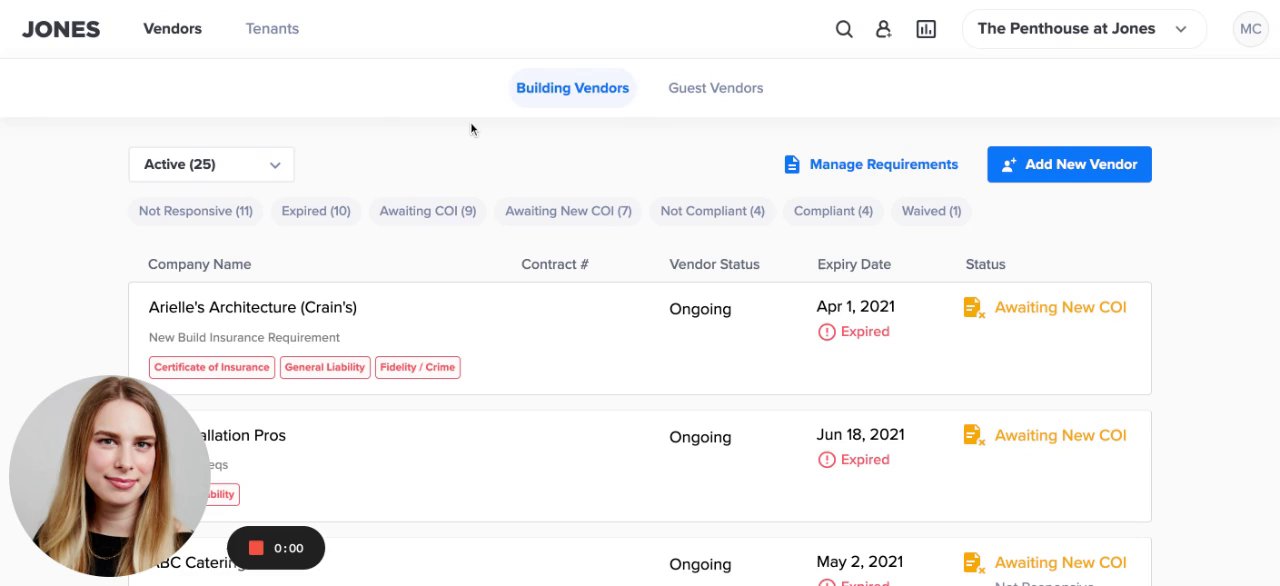Expand the Active (25) dropdown
The width and height of the screenshot is (1280, 586).
(211, 165)
